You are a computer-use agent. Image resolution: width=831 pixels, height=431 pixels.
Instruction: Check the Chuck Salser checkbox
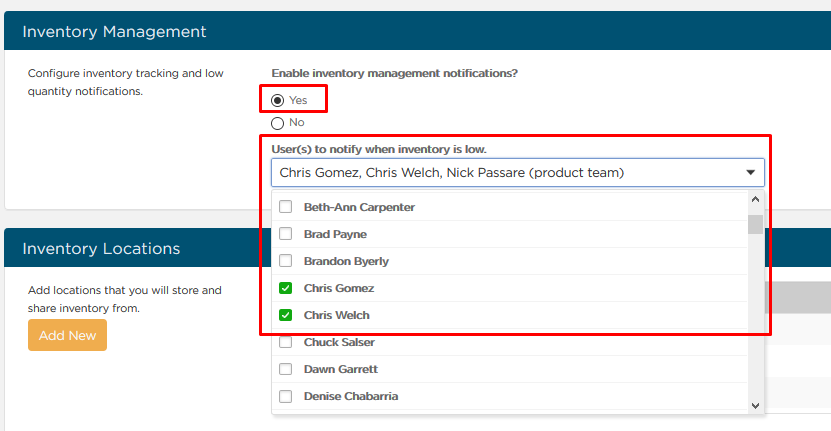pos(286,342)
